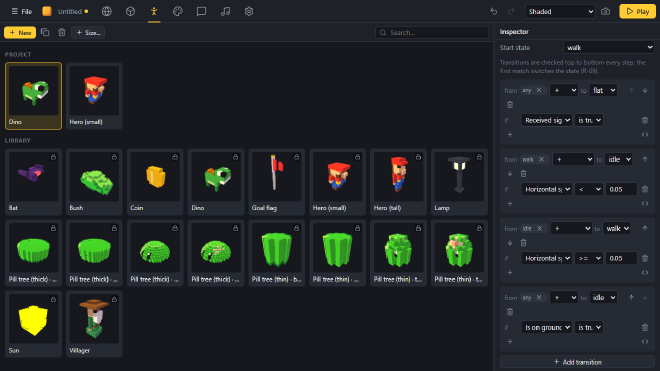Click the camera screenshot icon
The height and width of the screenshot is (371, 660).
click(605, 11)
